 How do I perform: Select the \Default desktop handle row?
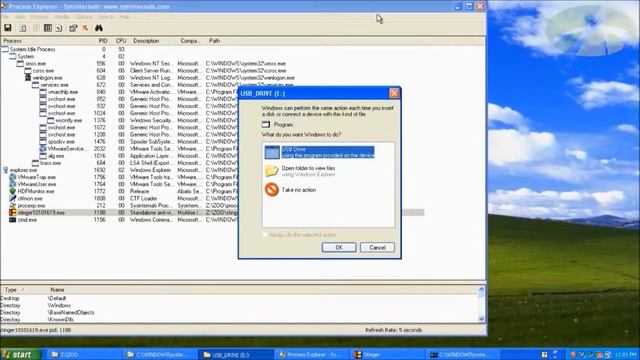click(239, 298)
